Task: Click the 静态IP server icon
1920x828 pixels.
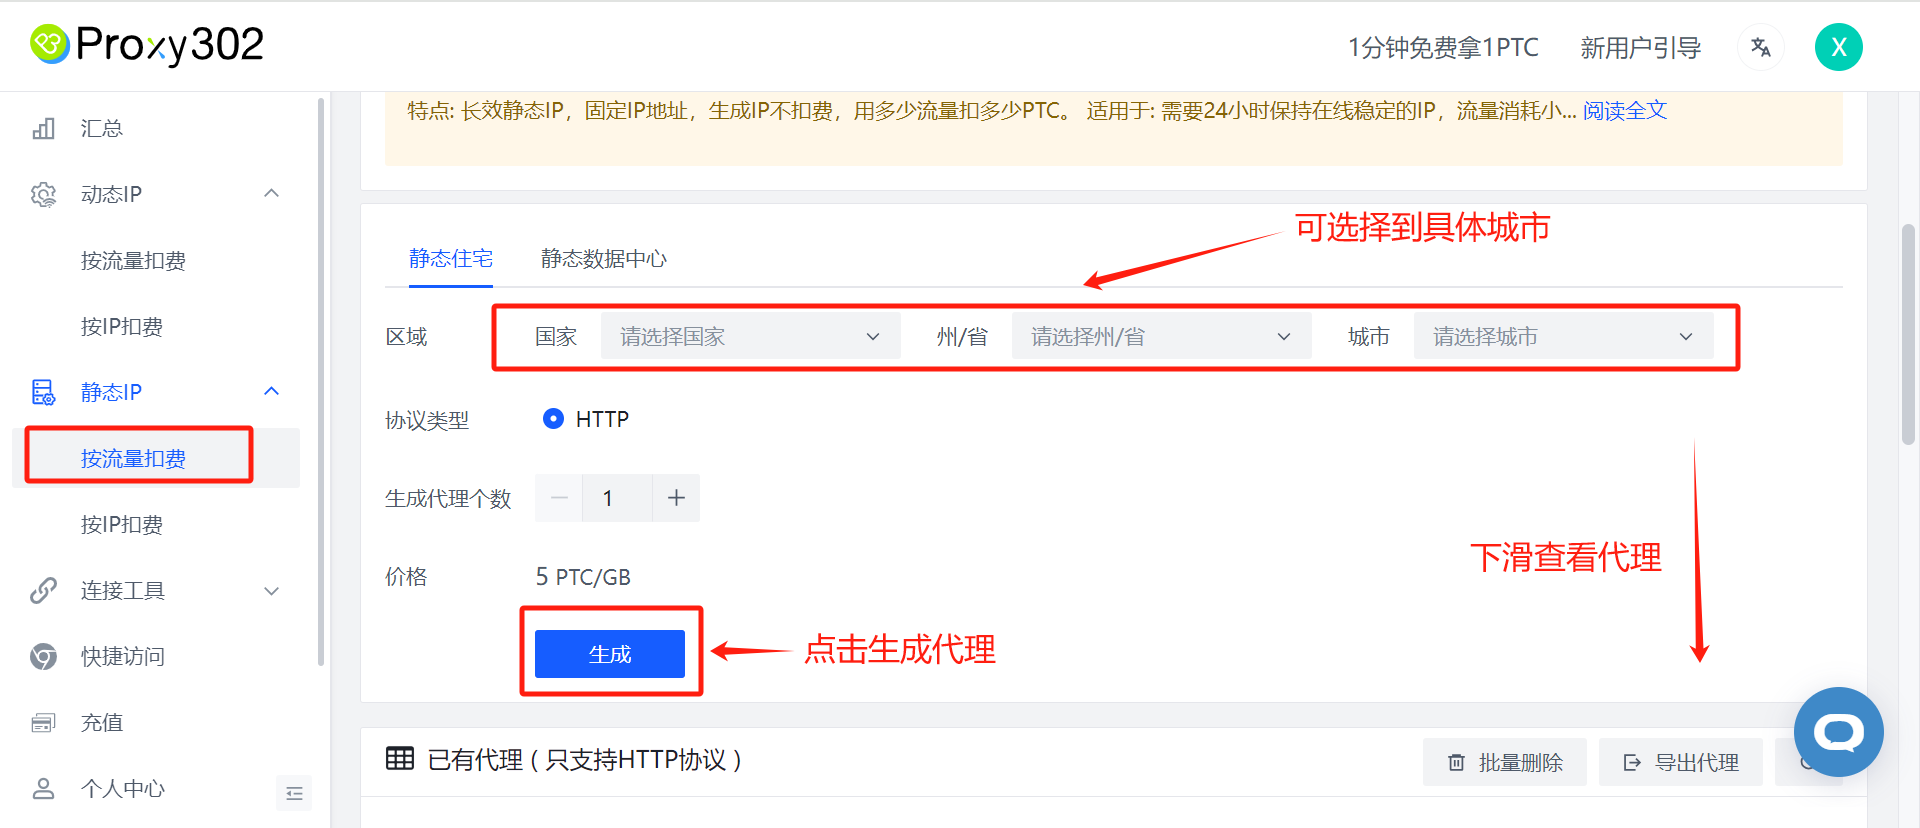Action: [x=43, y=392]
